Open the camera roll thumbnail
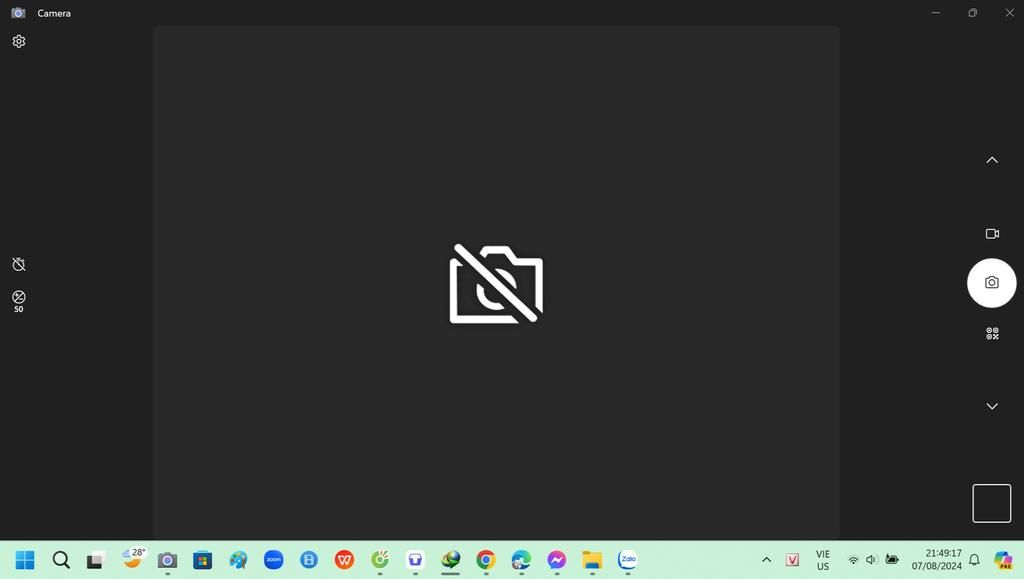Viewport: 1024px width, 579px height. pyautogui.click(x=991, y=503)
